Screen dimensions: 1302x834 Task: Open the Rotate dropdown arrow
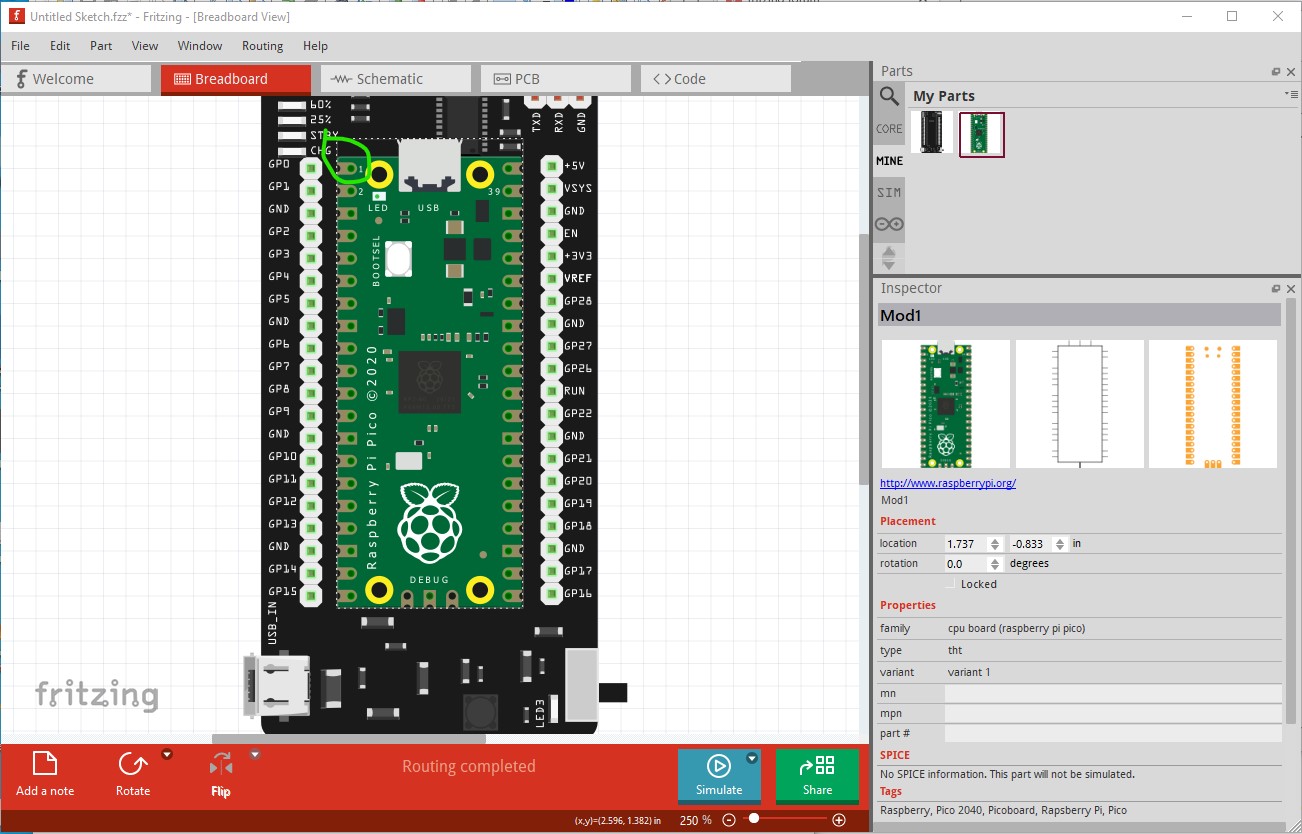click(167, 755)
